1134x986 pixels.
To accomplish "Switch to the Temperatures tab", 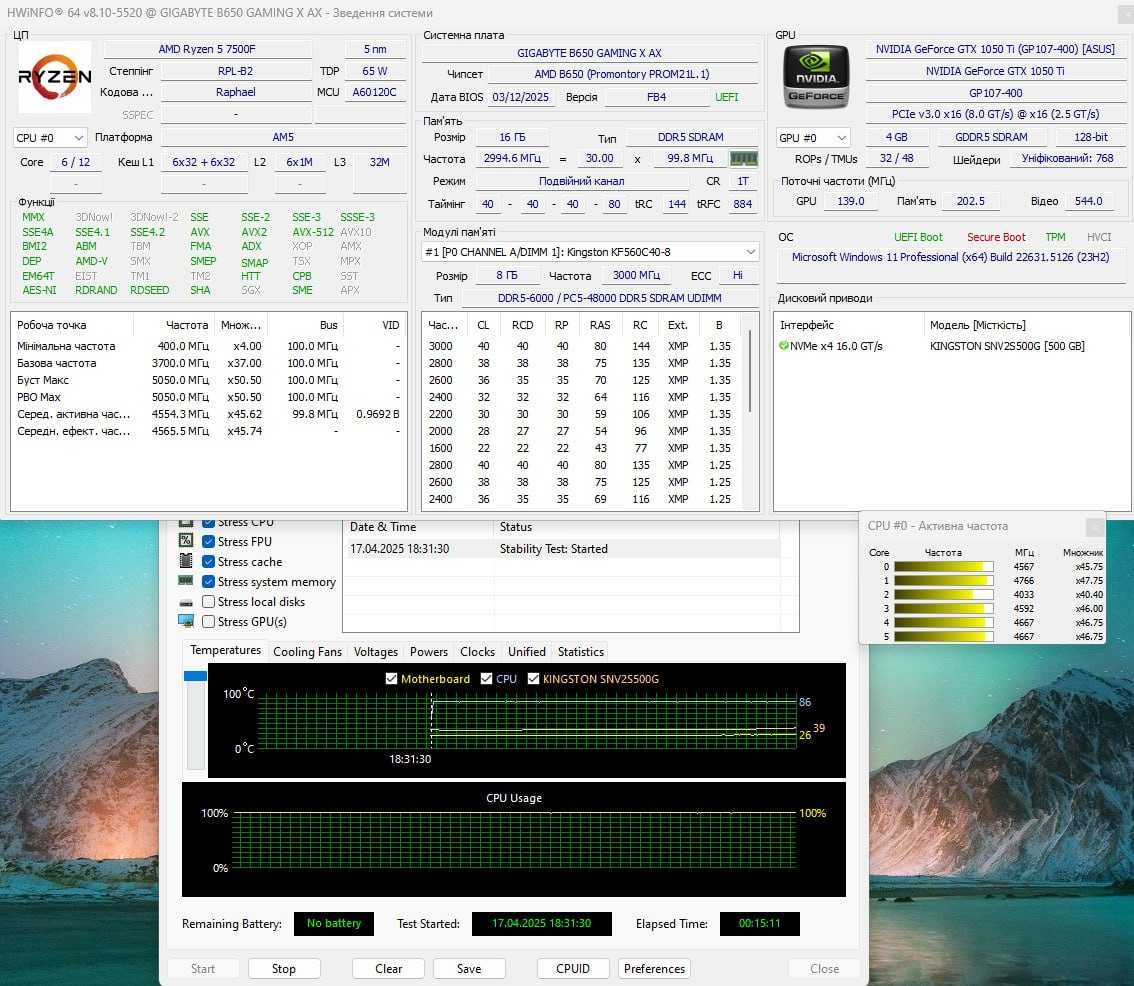I will coord(225,650).
